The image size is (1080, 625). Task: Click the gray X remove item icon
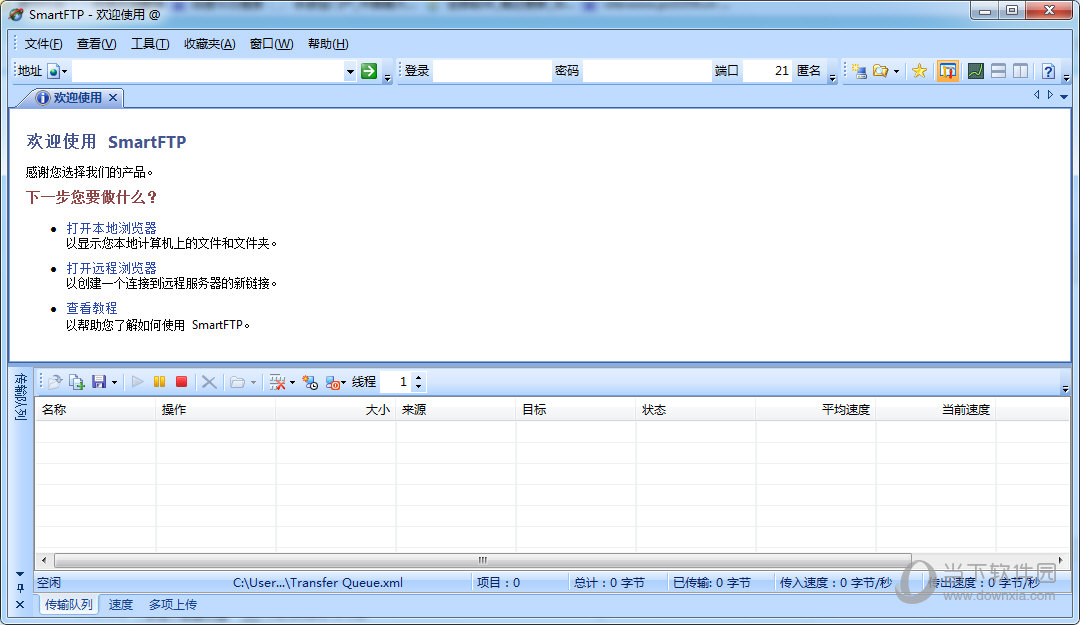point(209,382)
